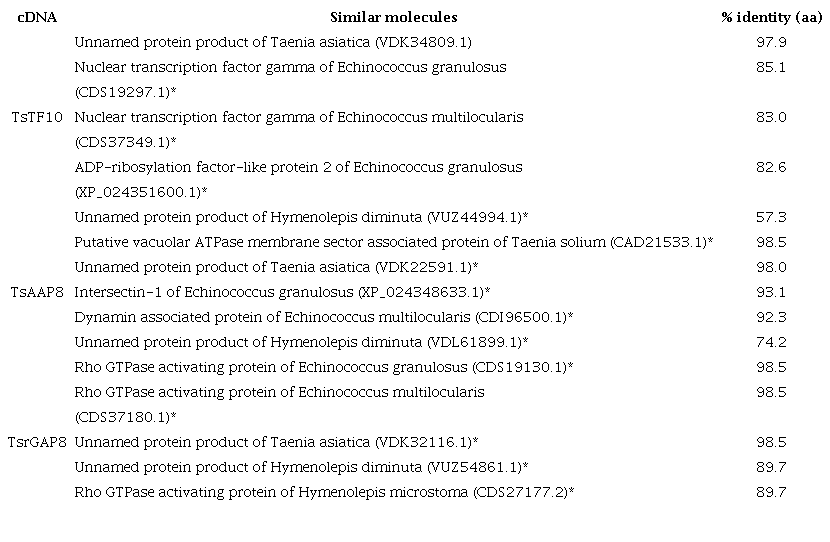Click the Taenia asiatica VDK34809.1 entry
The height and width of the screenshot is (542, 830).
[273, 43]
